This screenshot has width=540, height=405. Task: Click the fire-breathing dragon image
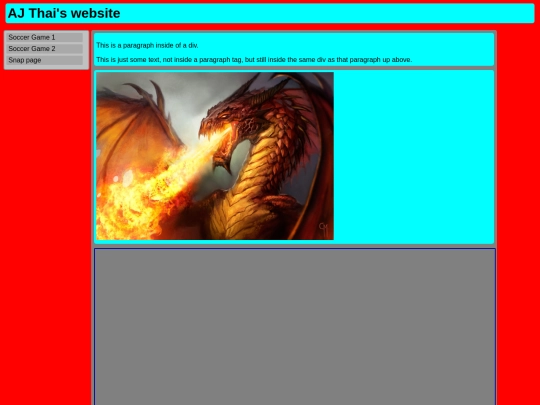(215, 156)
